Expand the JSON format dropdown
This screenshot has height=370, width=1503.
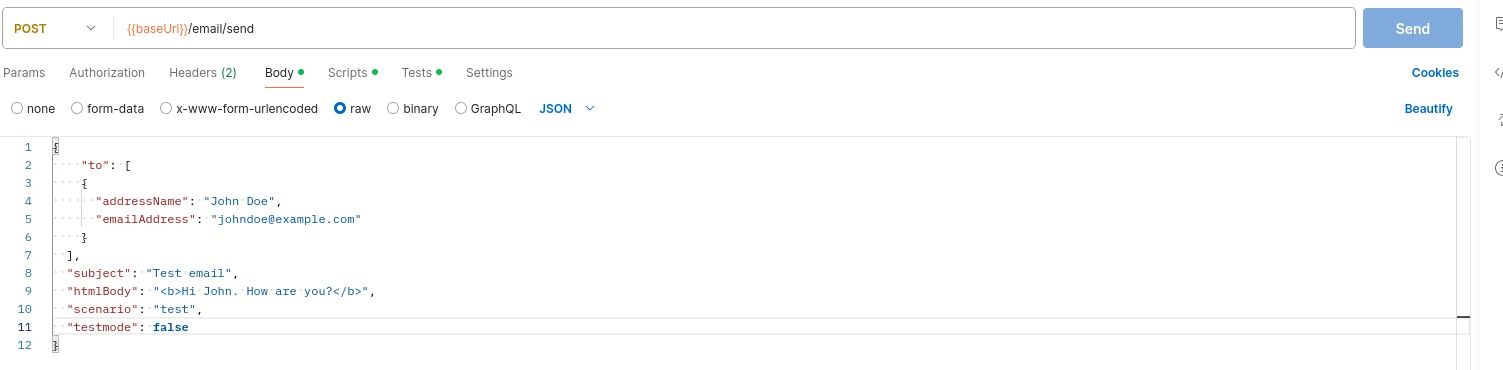(x=567, y=109)
